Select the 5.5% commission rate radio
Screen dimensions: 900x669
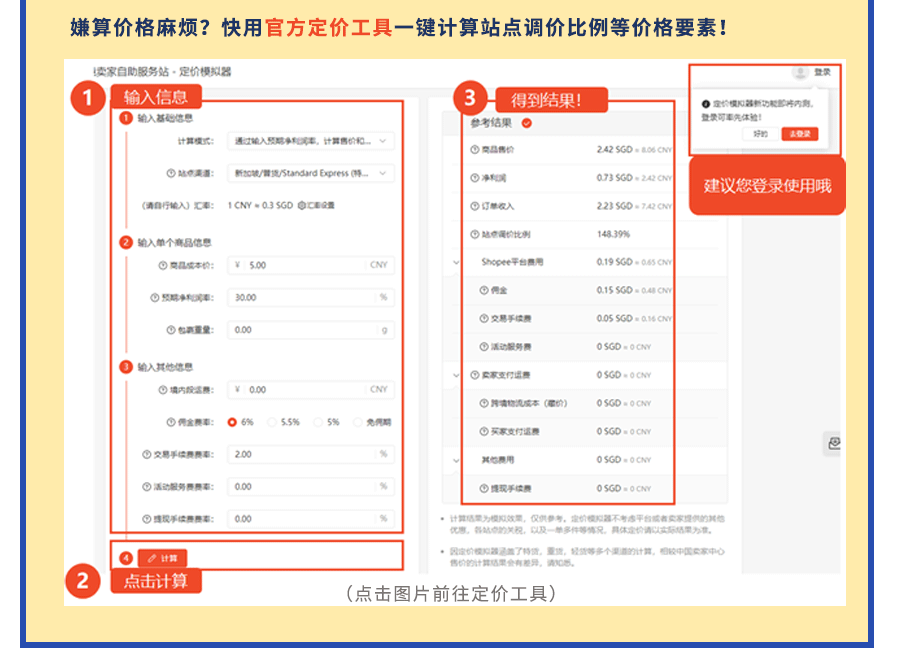coord(272,422)
